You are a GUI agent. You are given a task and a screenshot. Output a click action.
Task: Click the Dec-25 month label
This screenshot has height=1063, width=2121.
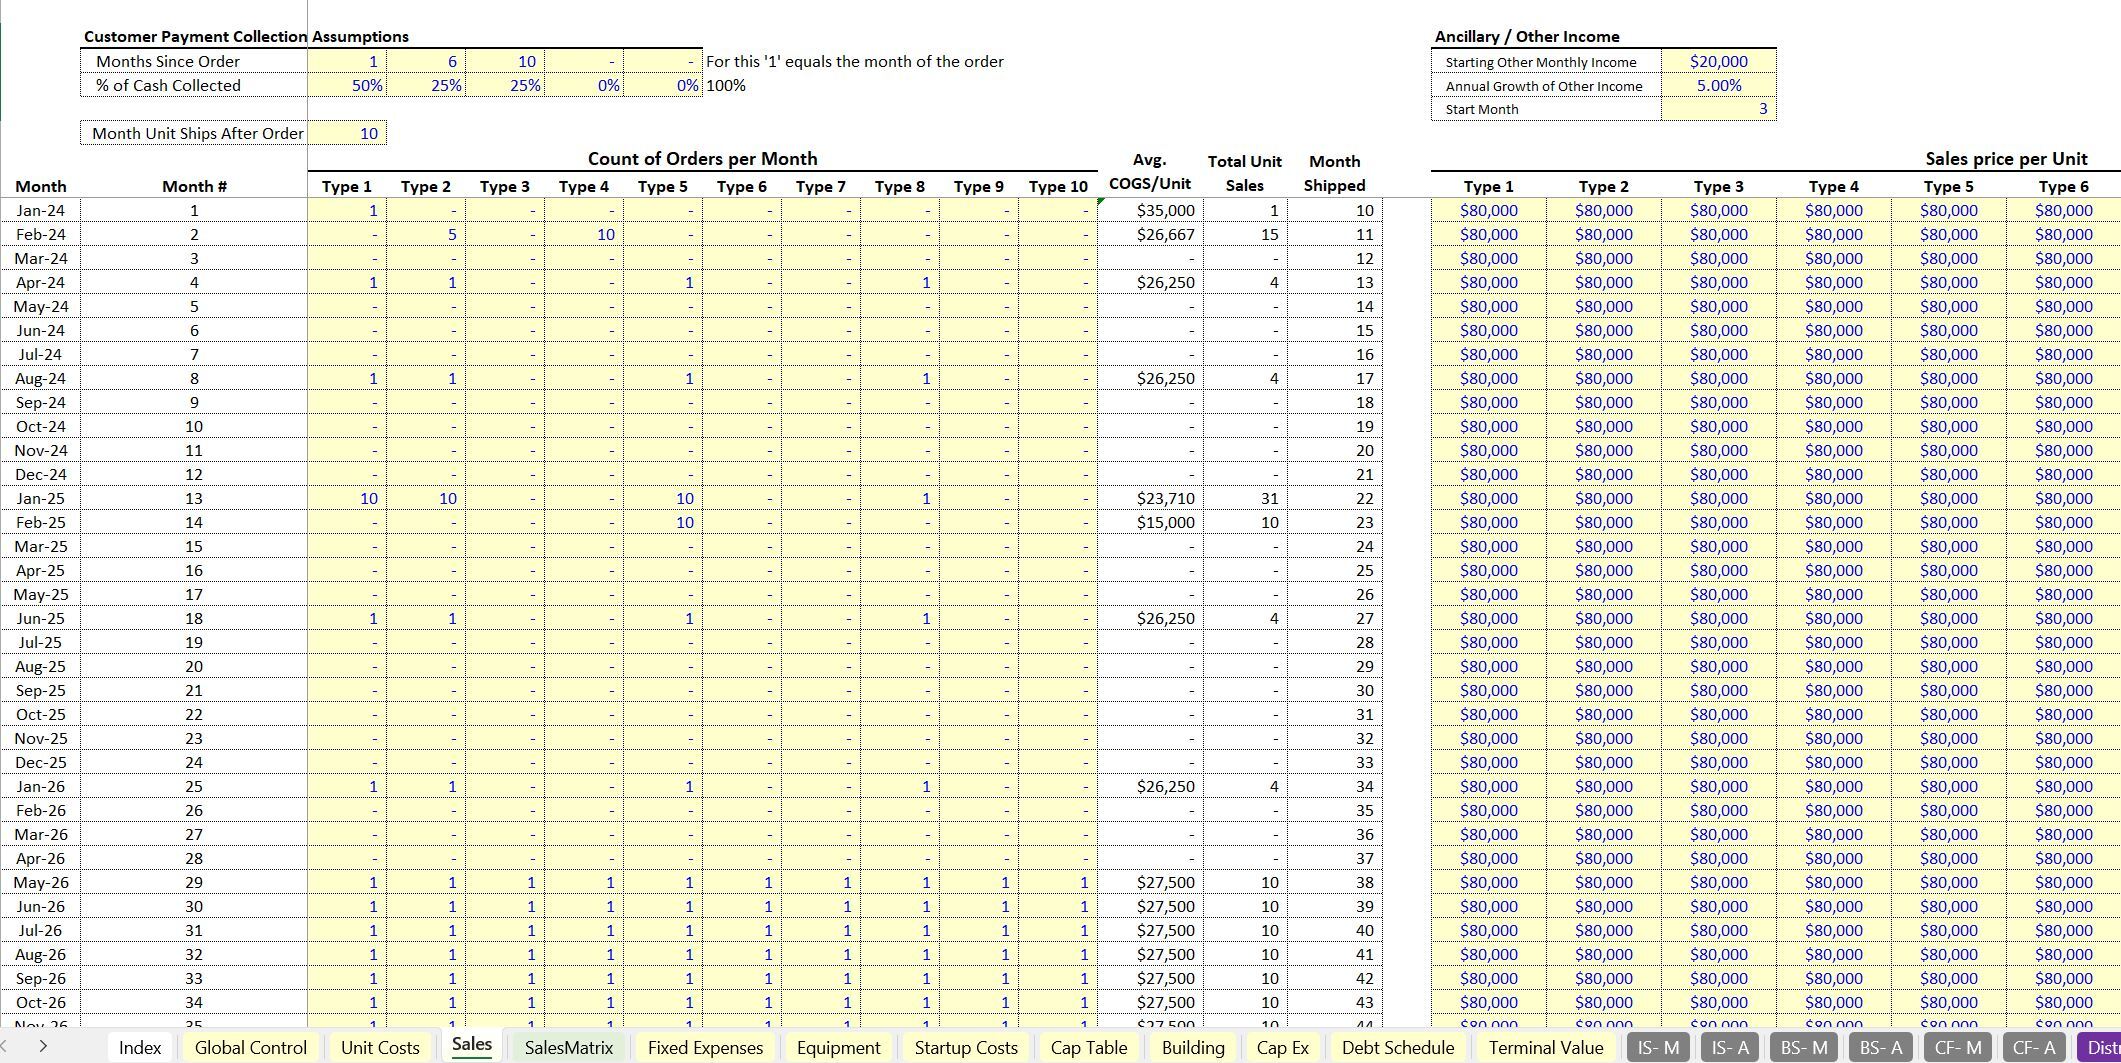point(41,762)
